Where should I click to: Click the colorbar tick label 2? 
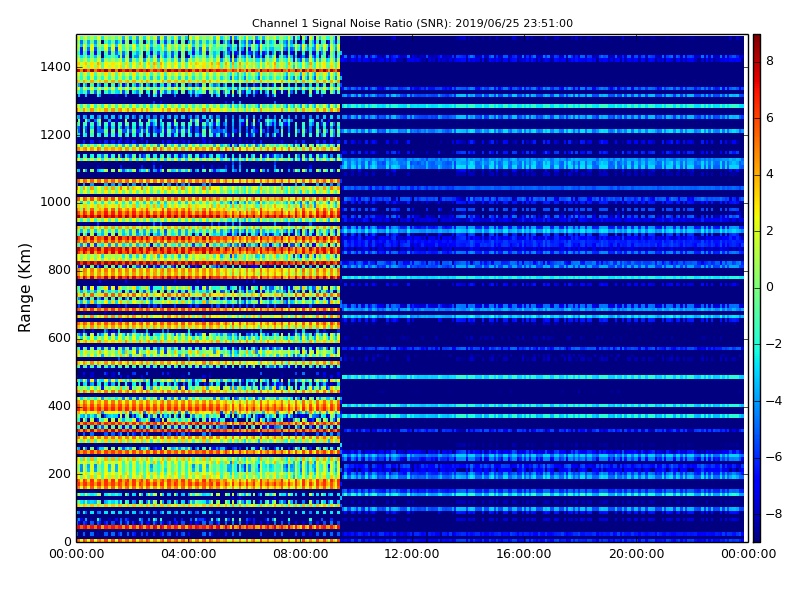[770, 231]
